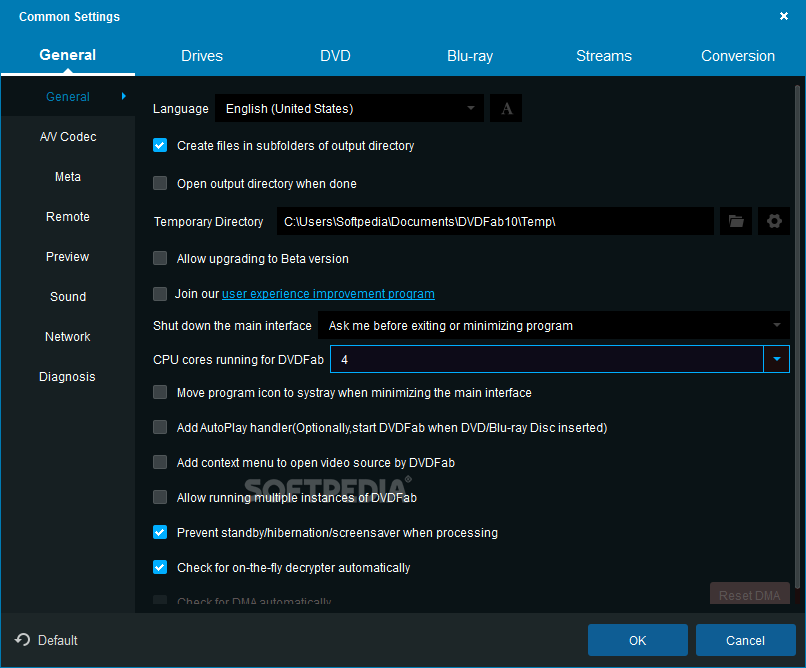Select Remote in the sidebar
806x668 pixels.
68,217
